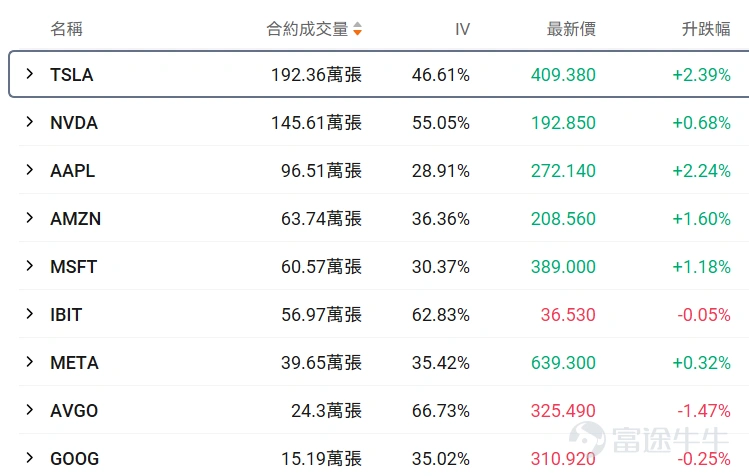Click META latest price 639.300
Screen dimensions: 749x476
pyautogui.click(x=563, y=363)
